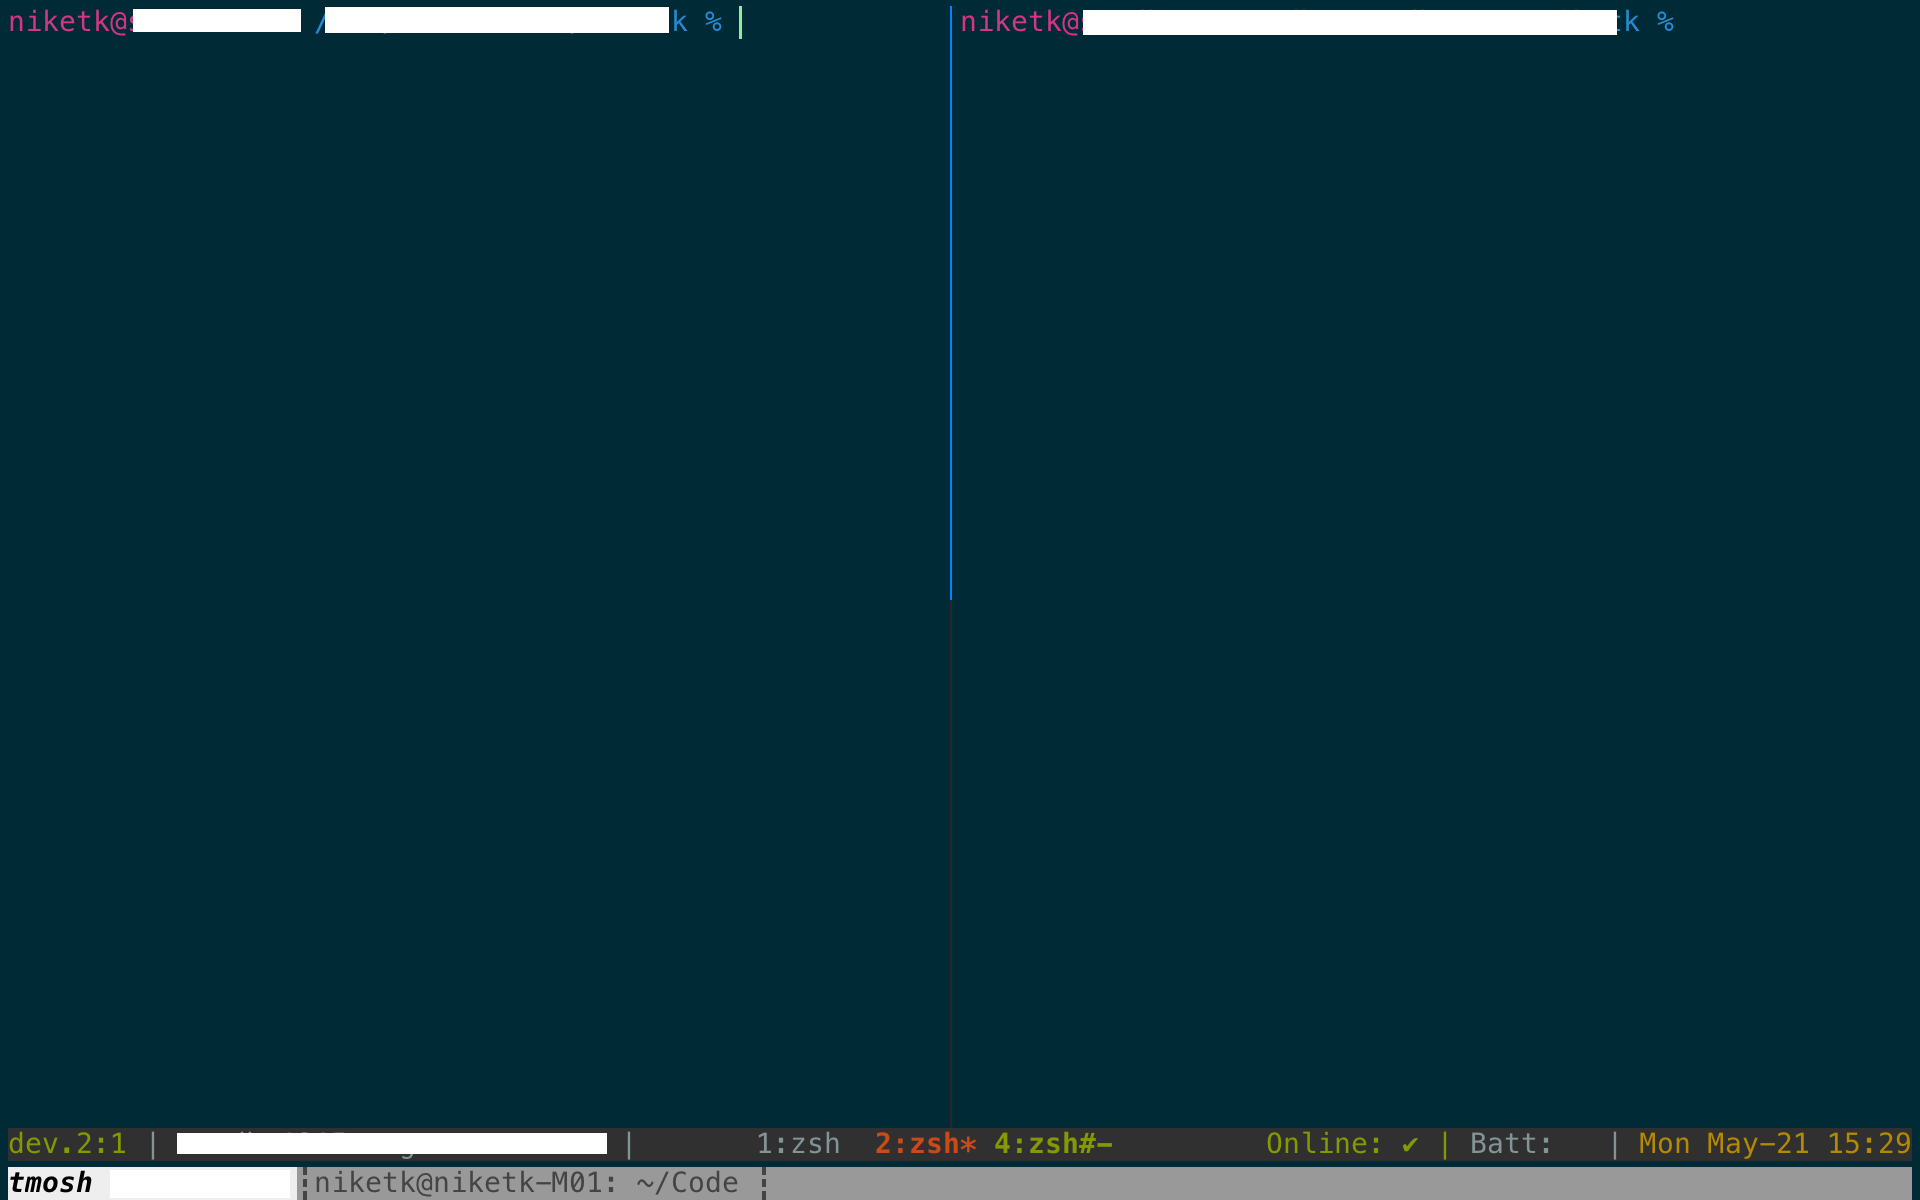Switch to window 1:zsh
The height and width of the screenshot is (1200, 1920).
(797, 1143)
